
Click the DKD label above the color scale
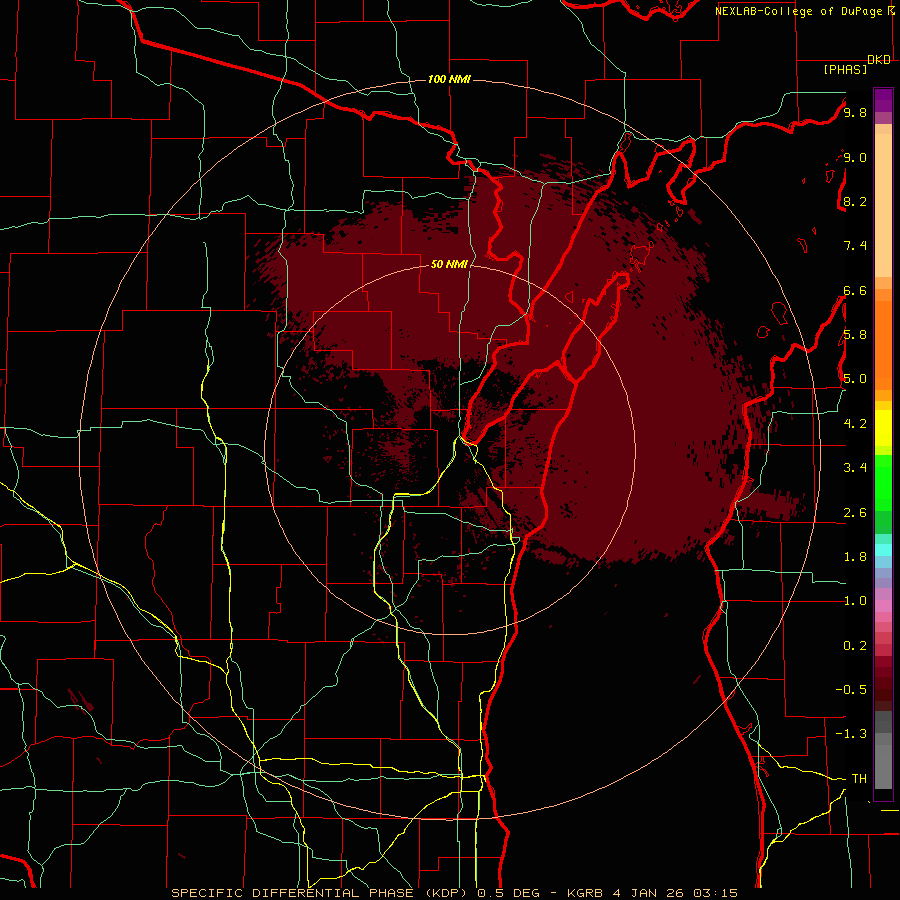(879, 60)
